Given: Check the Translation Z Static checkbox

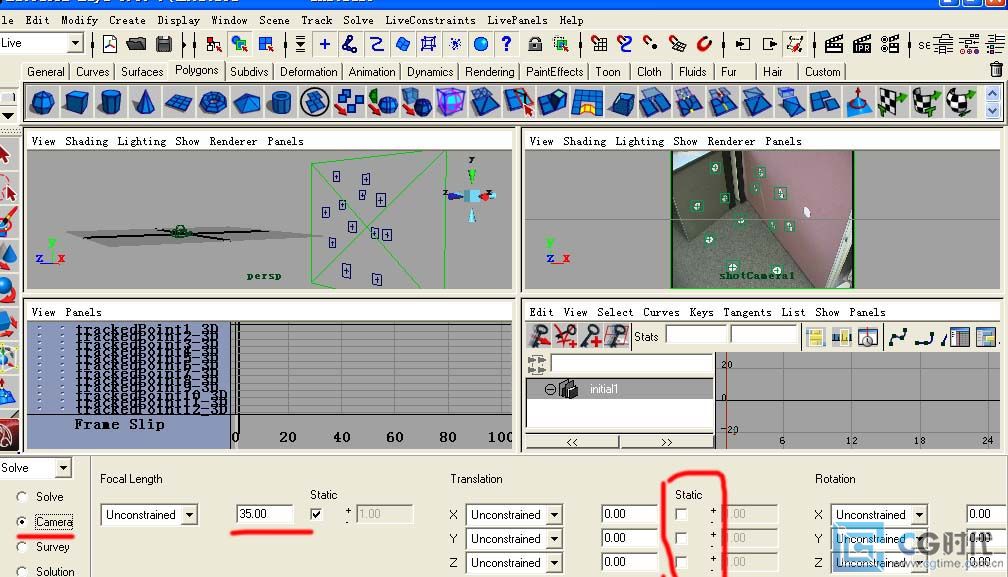Looking at the screenshot, I should pos(681,562).
